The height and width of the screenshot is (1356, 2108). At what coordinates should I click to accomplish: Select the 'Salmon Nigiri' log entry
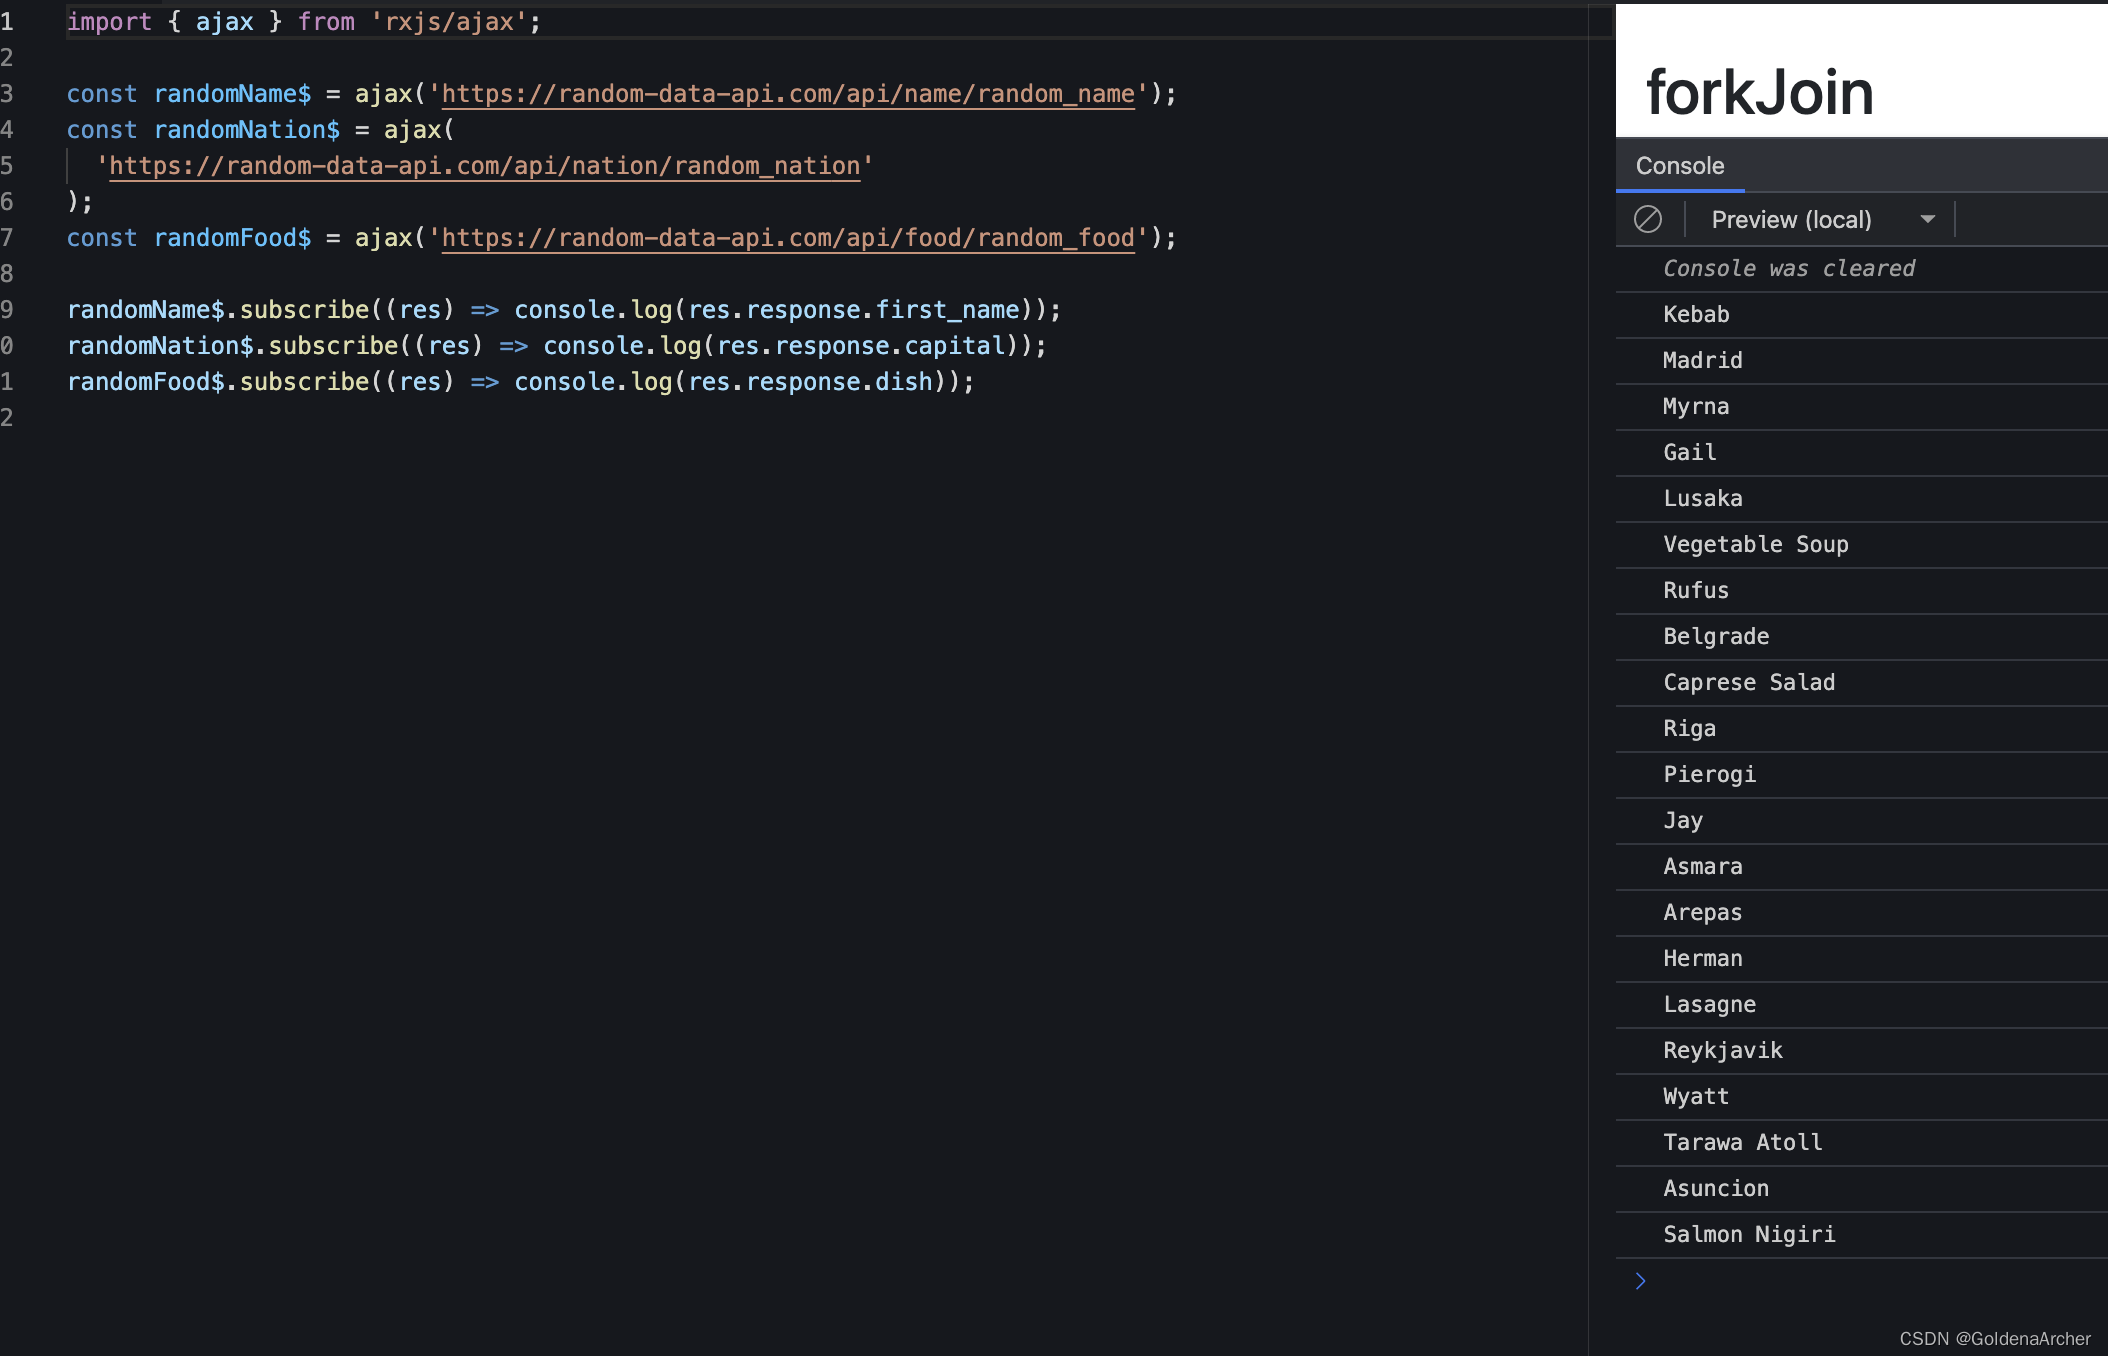(1749, 1234)
